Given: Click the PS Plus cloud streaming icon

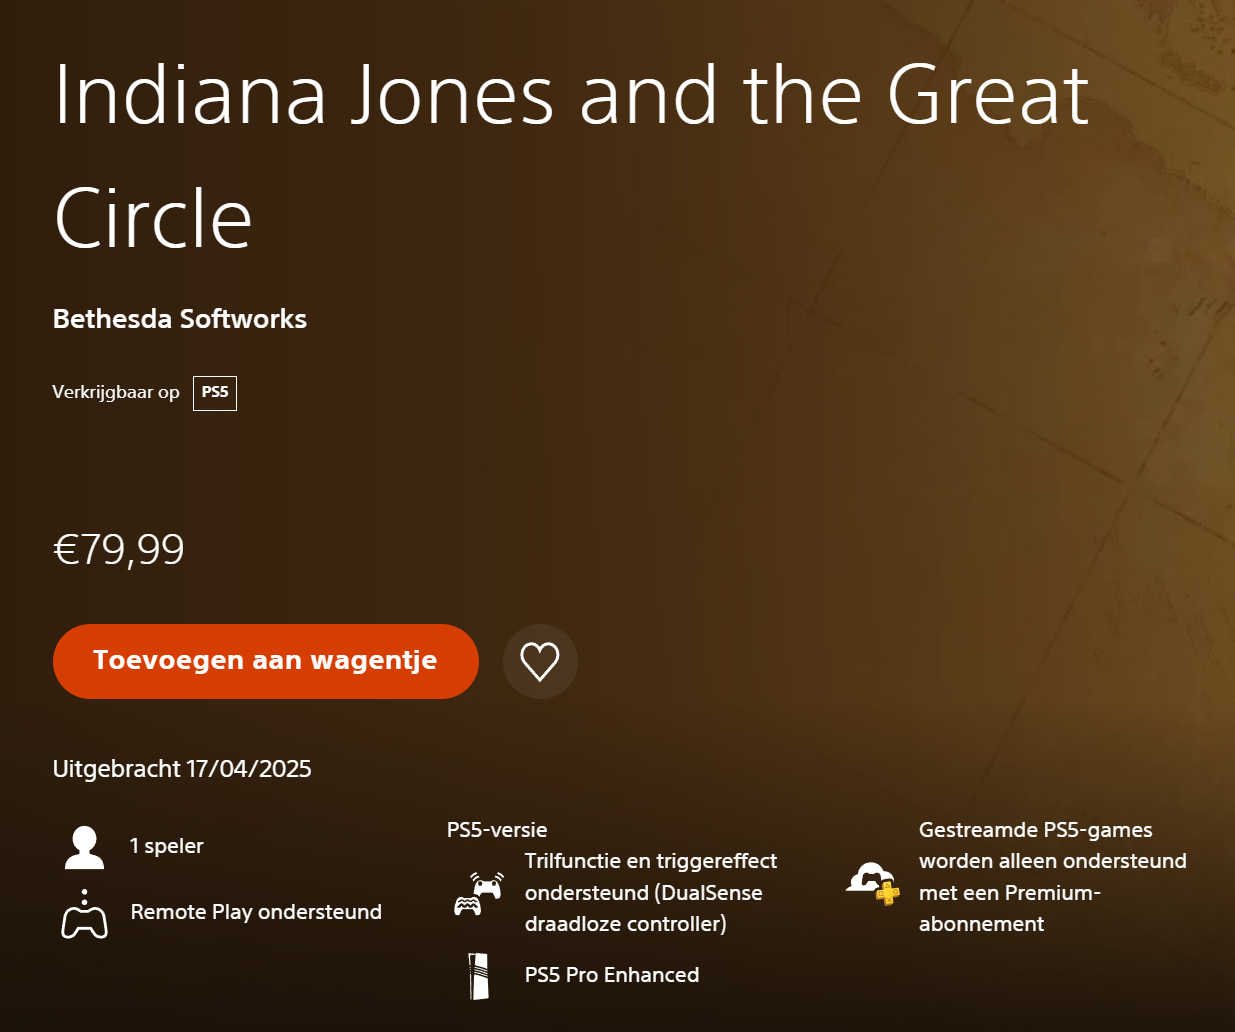Looking at the screenshot, I should (x=873, y=881).
